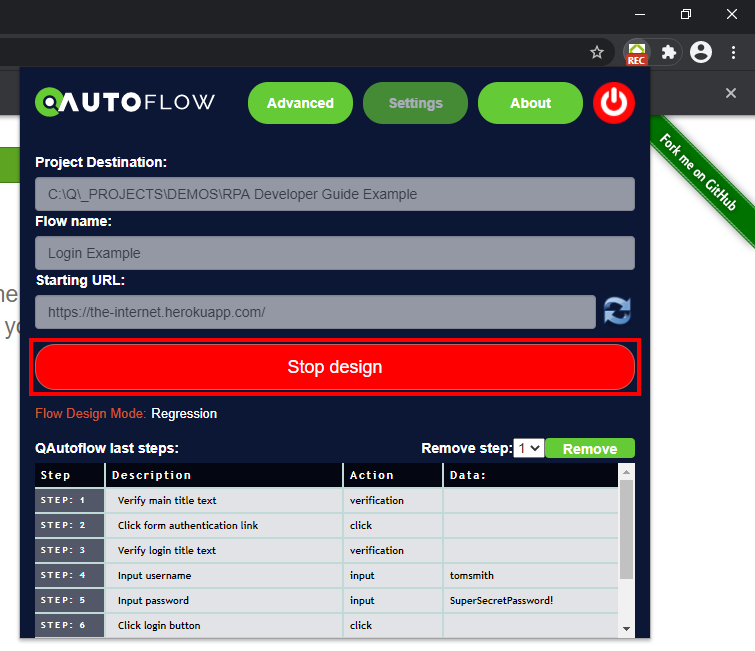Image resolution: width=755 pixels, height=651 pixels.
Task: Click the Data: column header
Action: point(531,475)
